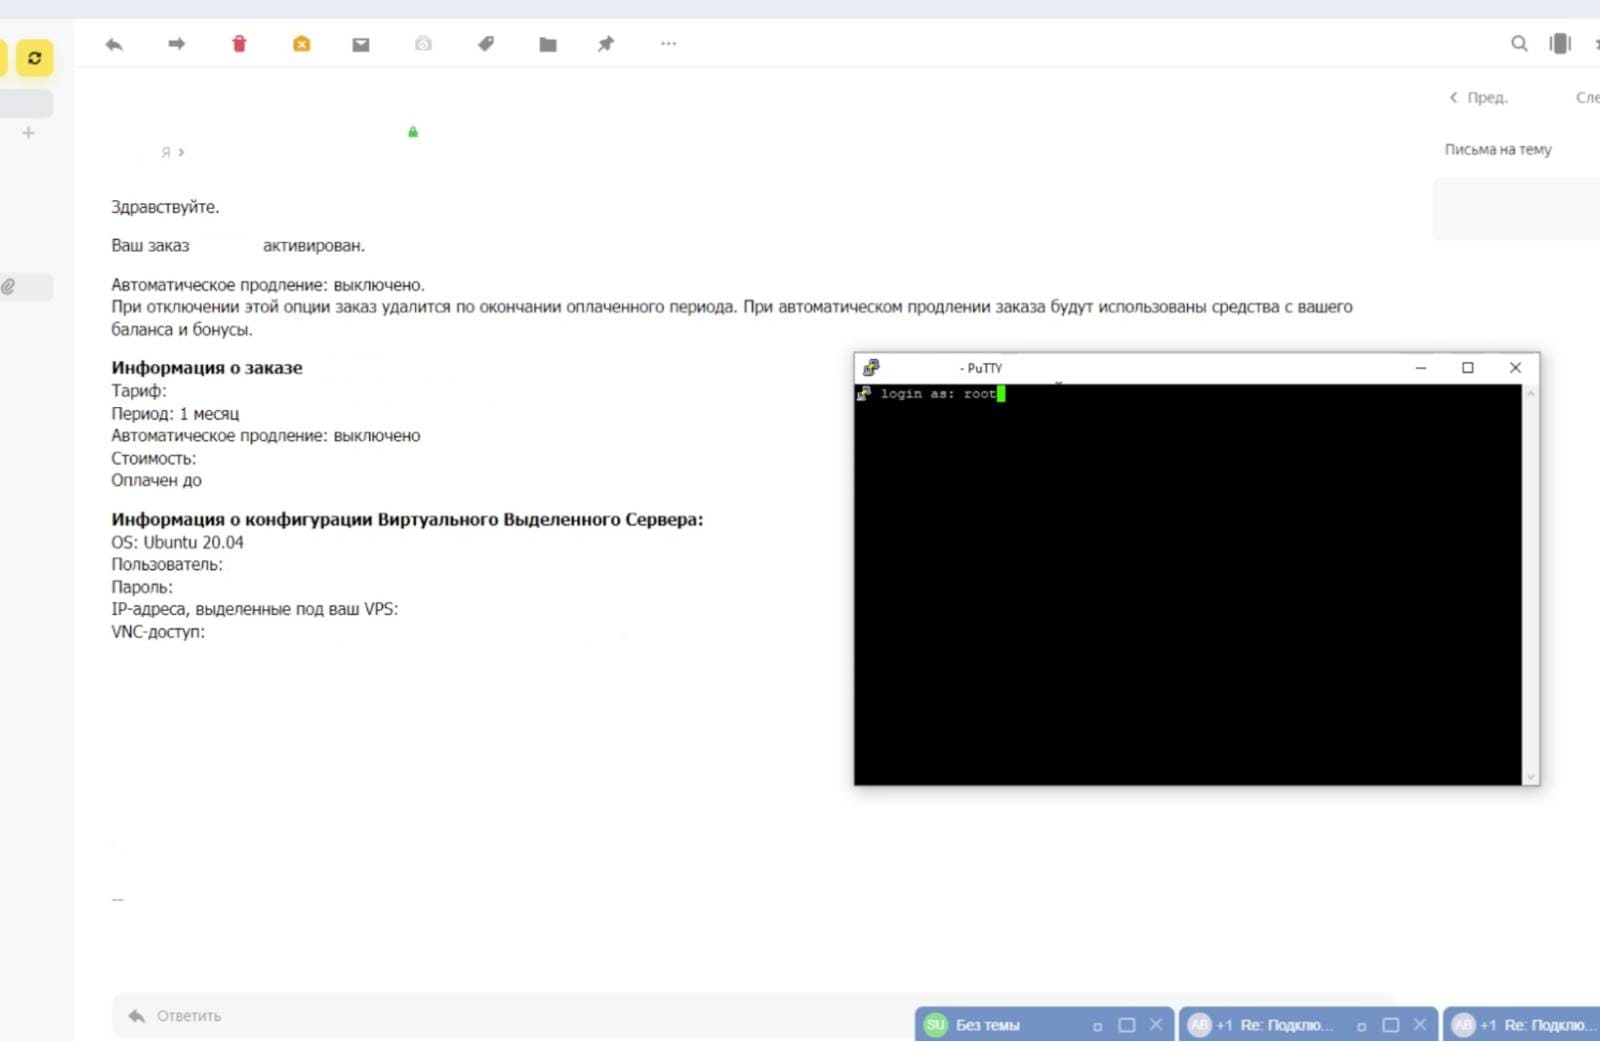Select the 'OS: Ubuntu 20.04' line
Screen dimensions: 1600x1042
(x=177, y=542)
